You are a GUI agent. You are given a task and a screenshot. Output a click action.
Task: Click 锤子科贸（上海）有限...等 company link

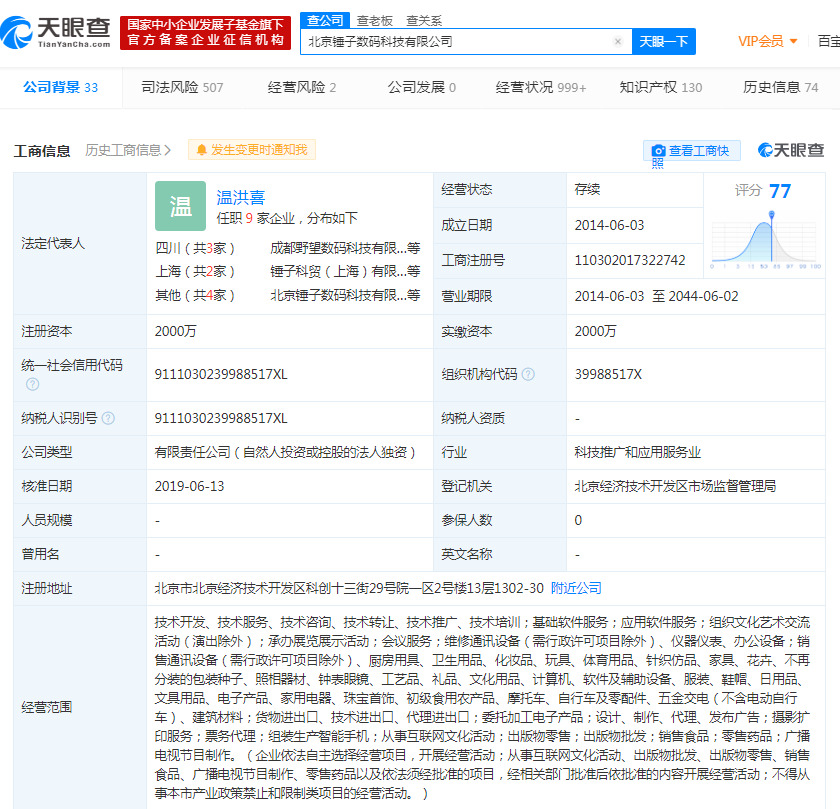coord(345,272)
